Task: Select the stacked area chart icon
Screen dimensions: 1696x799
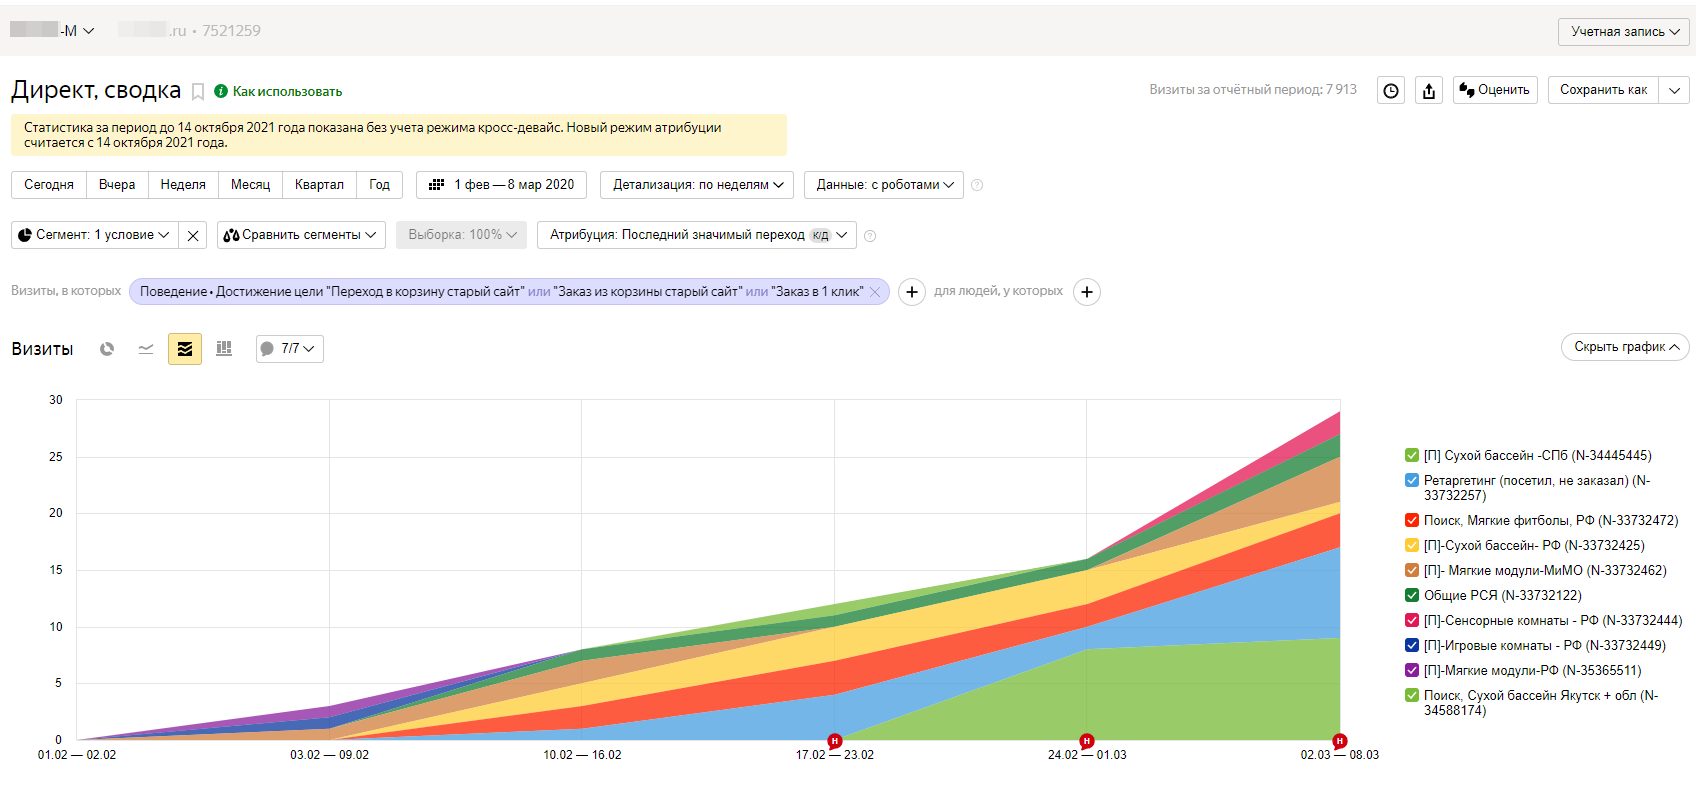Action: tap(185, 349)
